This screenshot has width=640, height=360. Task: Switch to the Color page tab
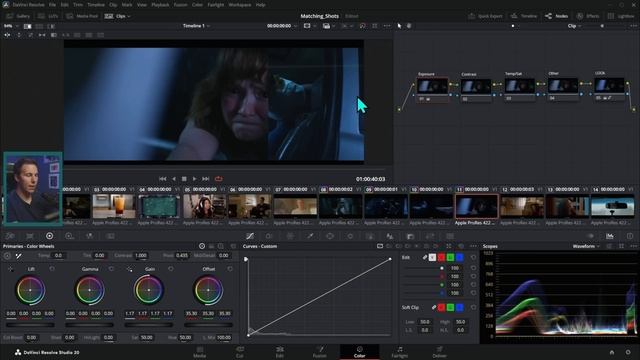point(359,352)
